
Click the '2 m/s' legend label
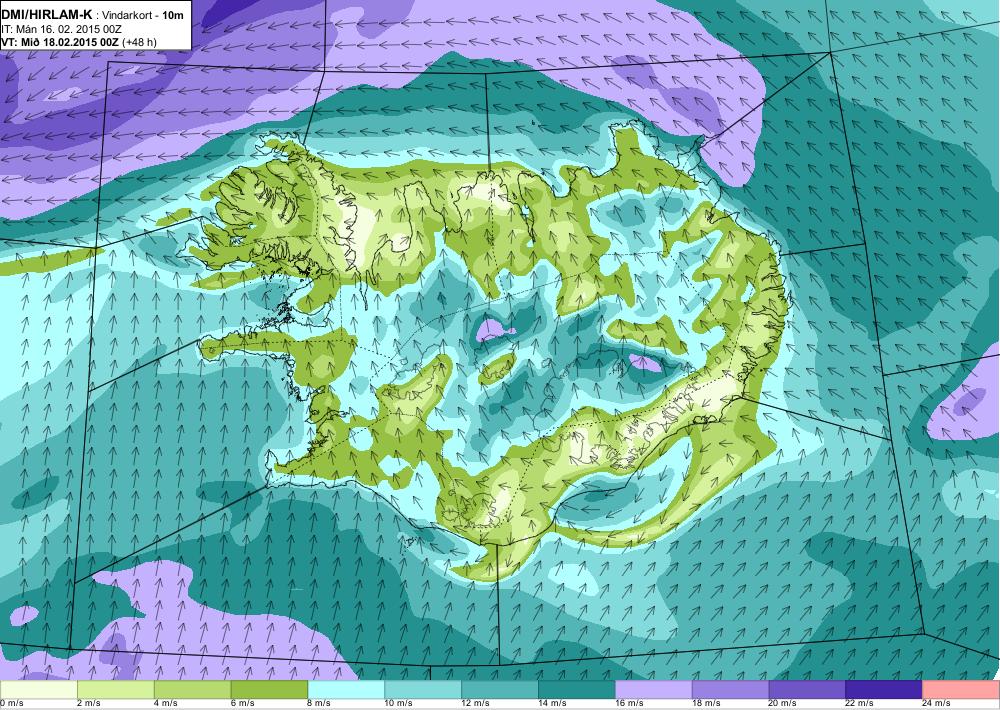[89, 704]
